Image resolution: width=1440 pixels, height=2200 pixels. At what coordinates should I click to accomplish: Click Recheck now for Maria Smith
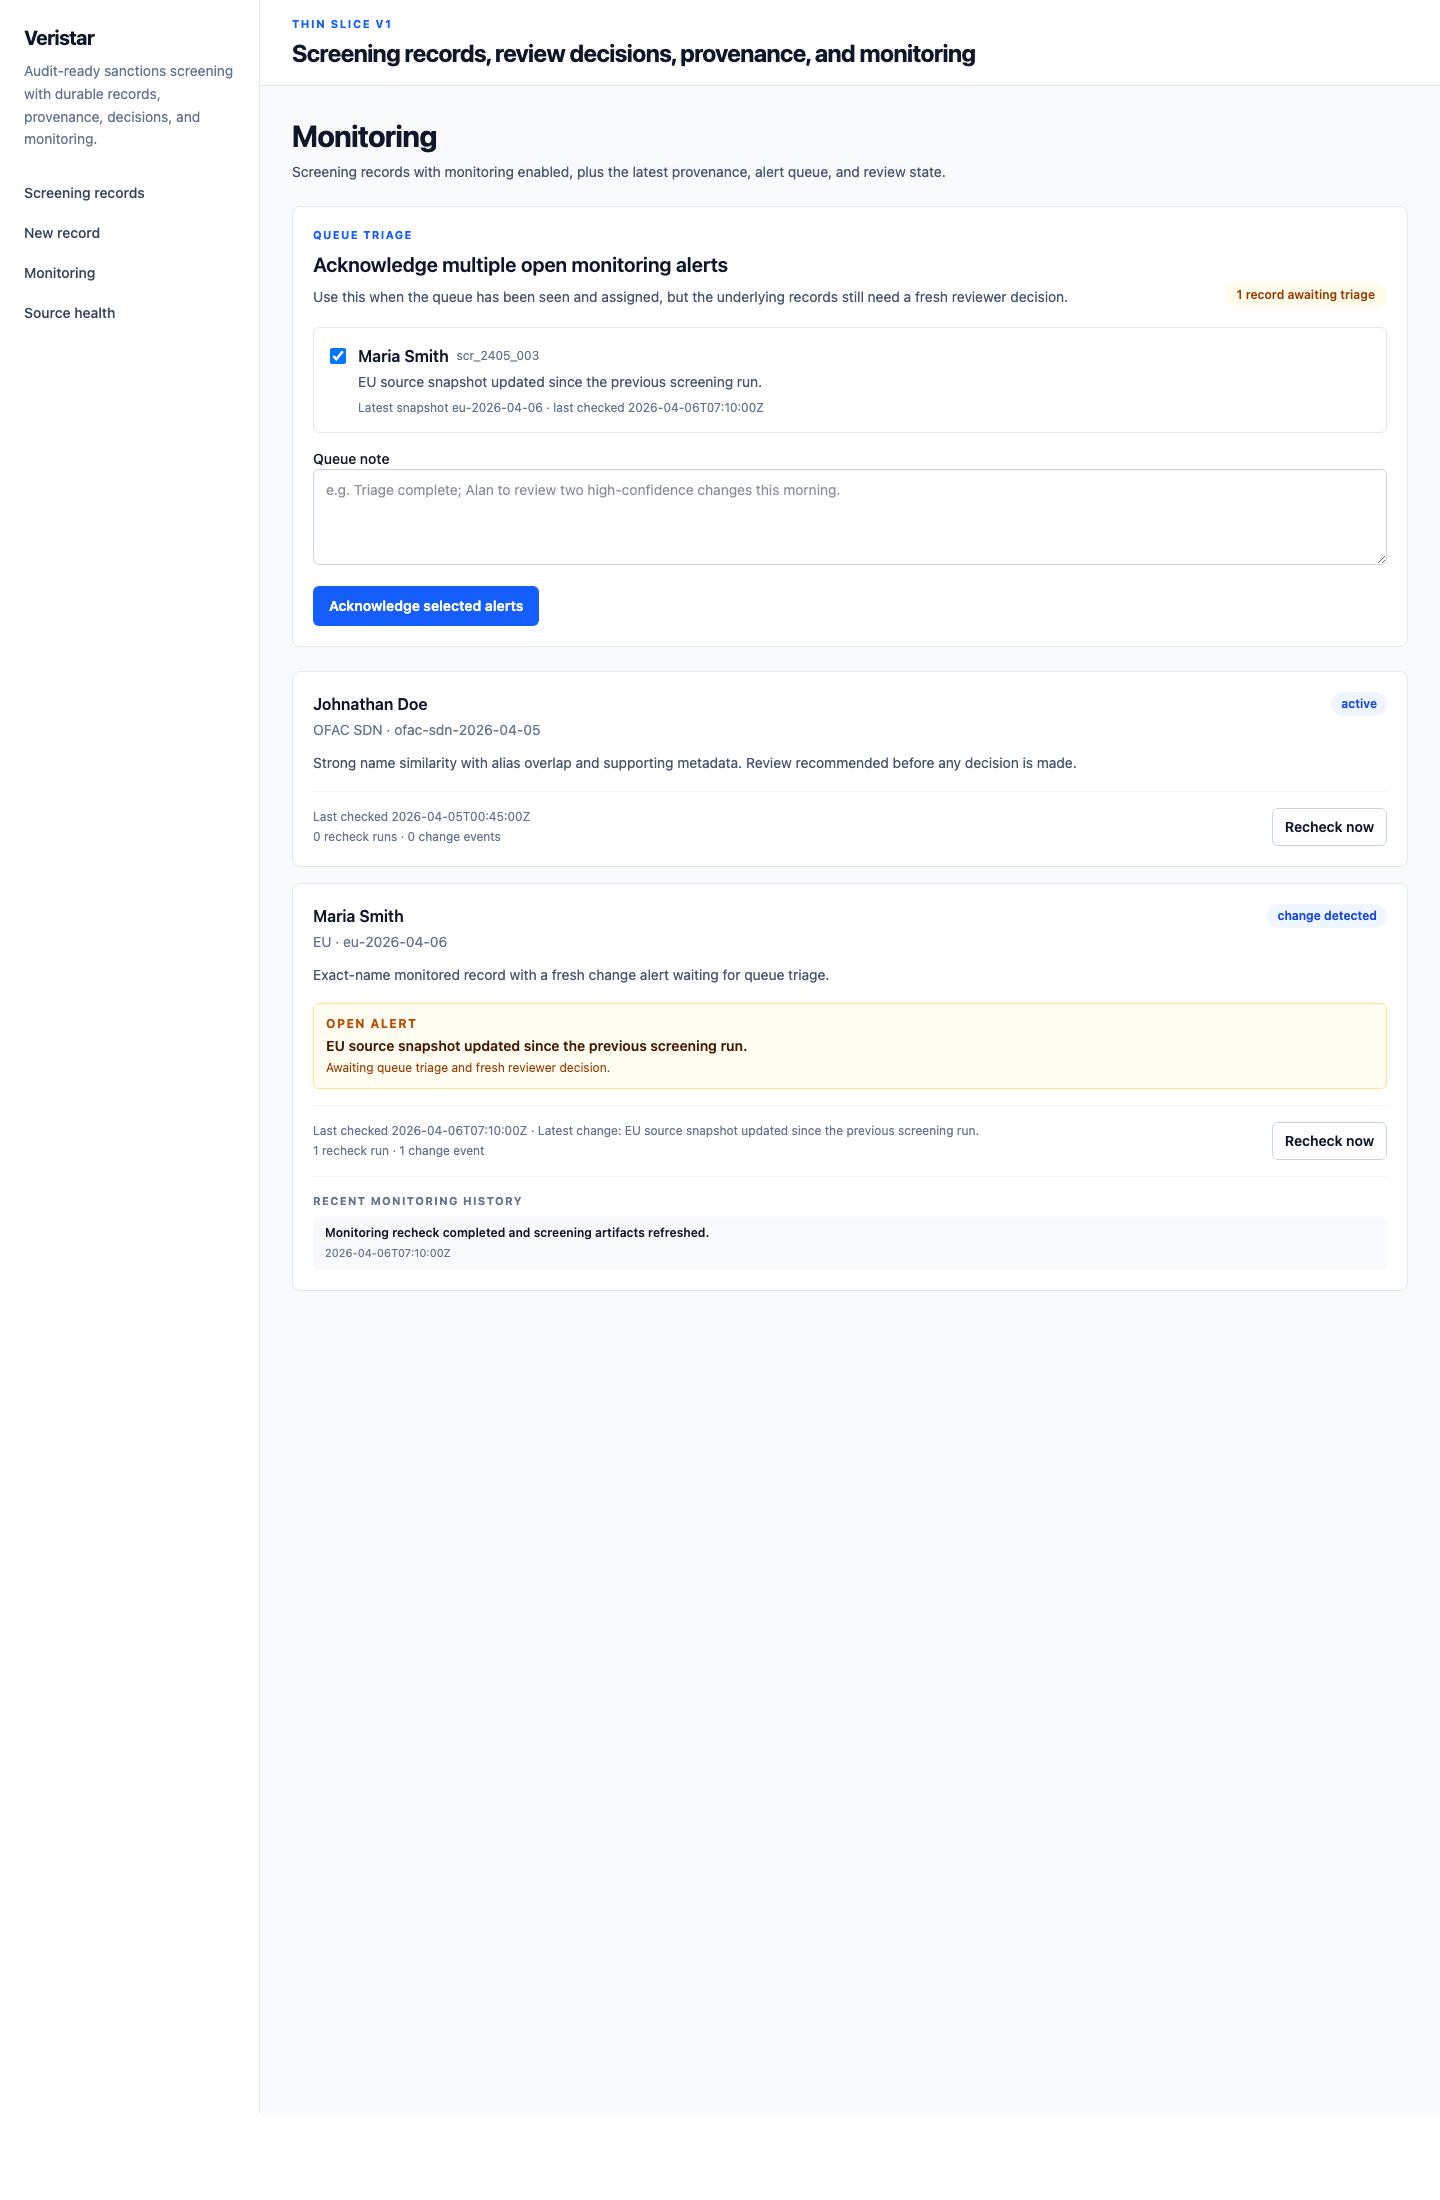[1328, 1141]
